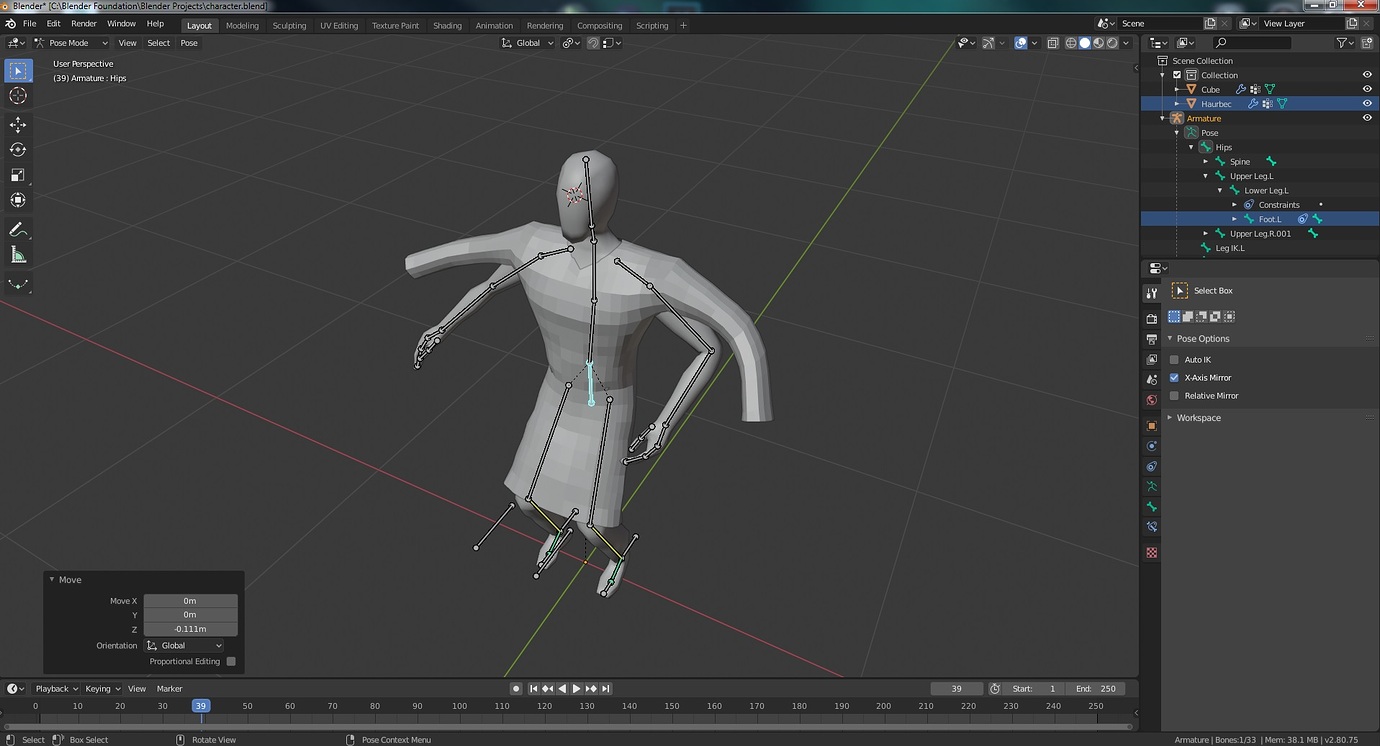
Task: Click the End frame 250 field
Action: coord(1096,689)
